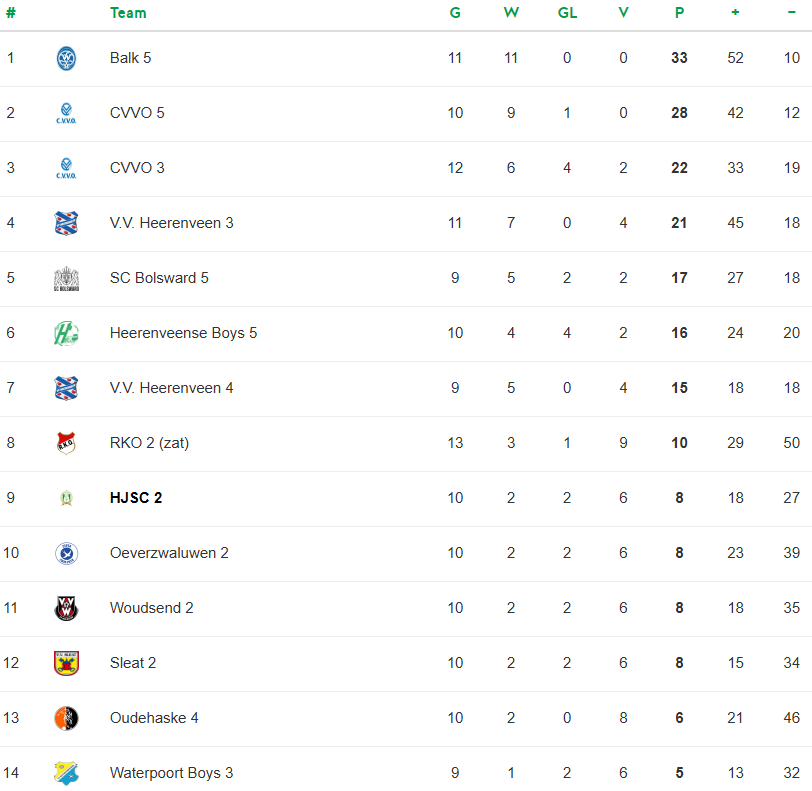Open the HJSC 2 team page
The height and width of the screenshot is (791, 812).
point(136,498)
